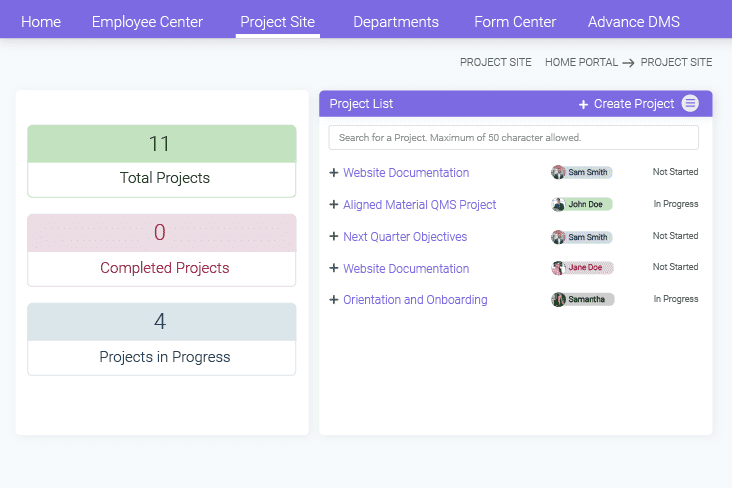Open the Project List hamburger menu icon
732x488 pixels.
point(690,104)
